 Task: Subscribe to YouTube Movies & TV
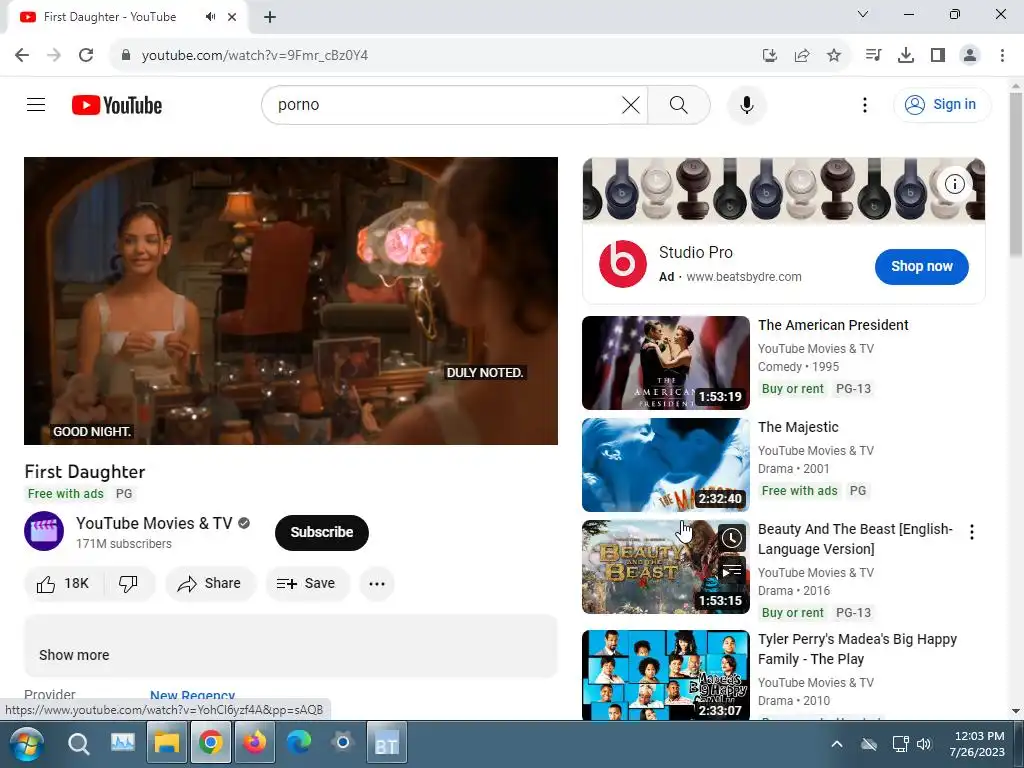[322, 532]
